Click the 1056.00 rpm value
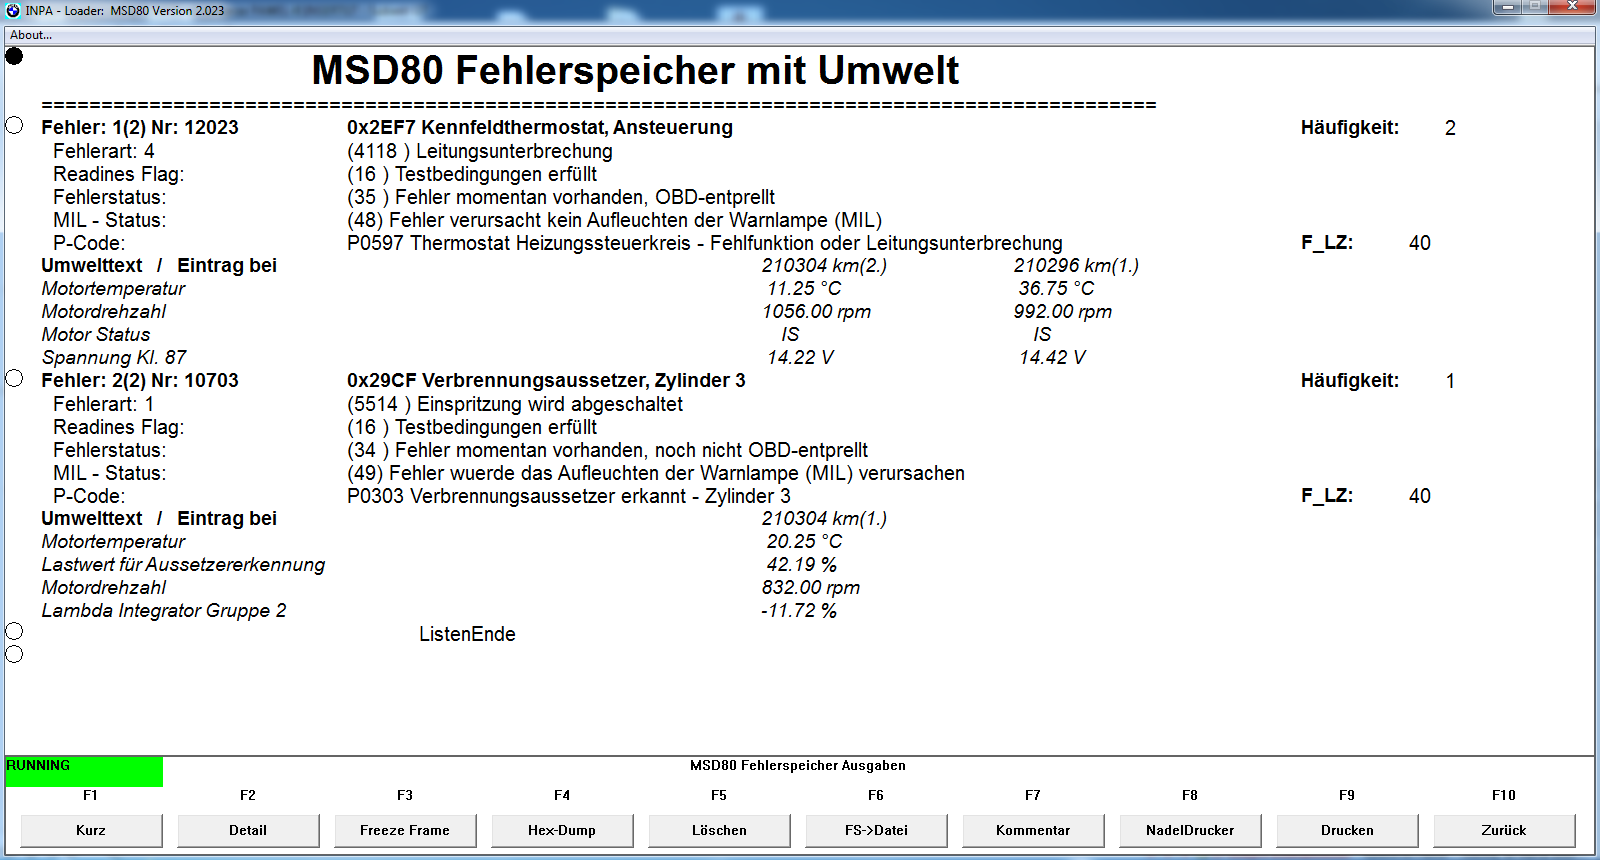Image resolution: width=1600 pixels, height=860 pixels. 817,311
